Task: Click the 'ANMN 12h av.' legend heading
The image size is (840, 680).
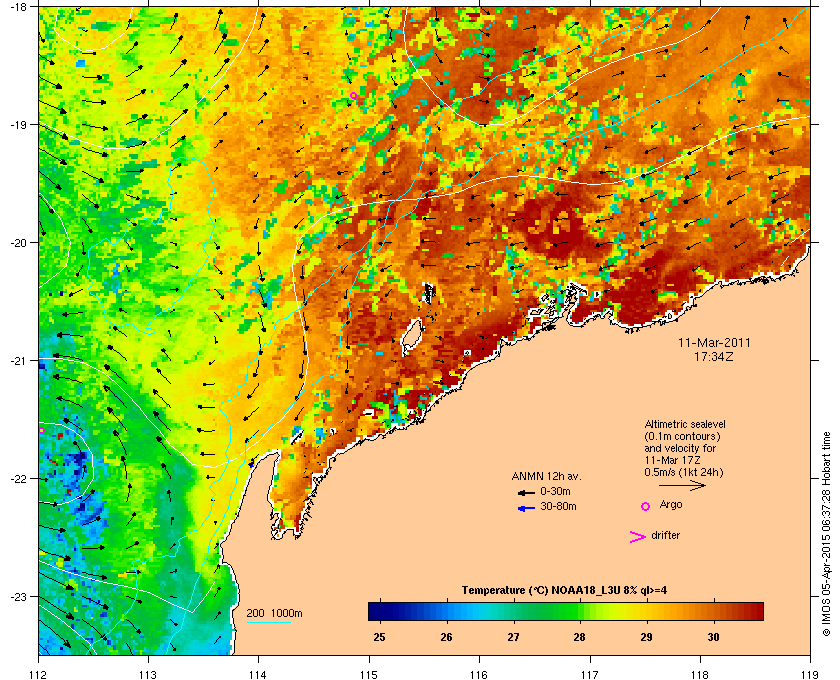Action: point(546,476)
